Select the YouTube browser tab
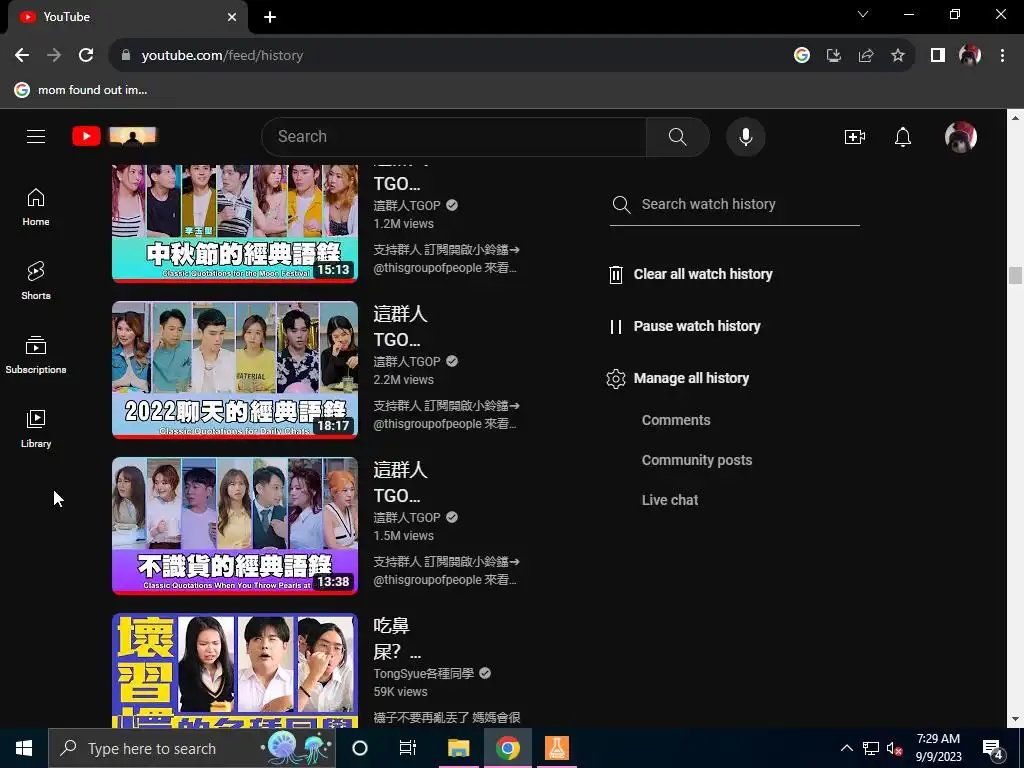The height and width of the screenshot is (768, 1024). (127, 17)
